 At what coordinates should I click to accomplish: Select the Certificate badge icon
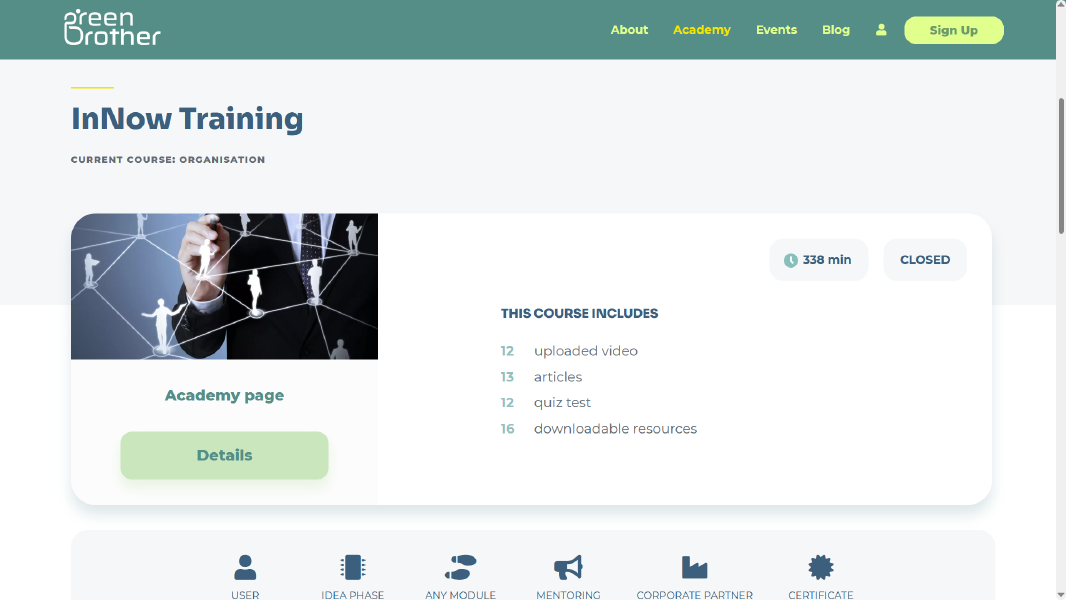click(821, 567)
